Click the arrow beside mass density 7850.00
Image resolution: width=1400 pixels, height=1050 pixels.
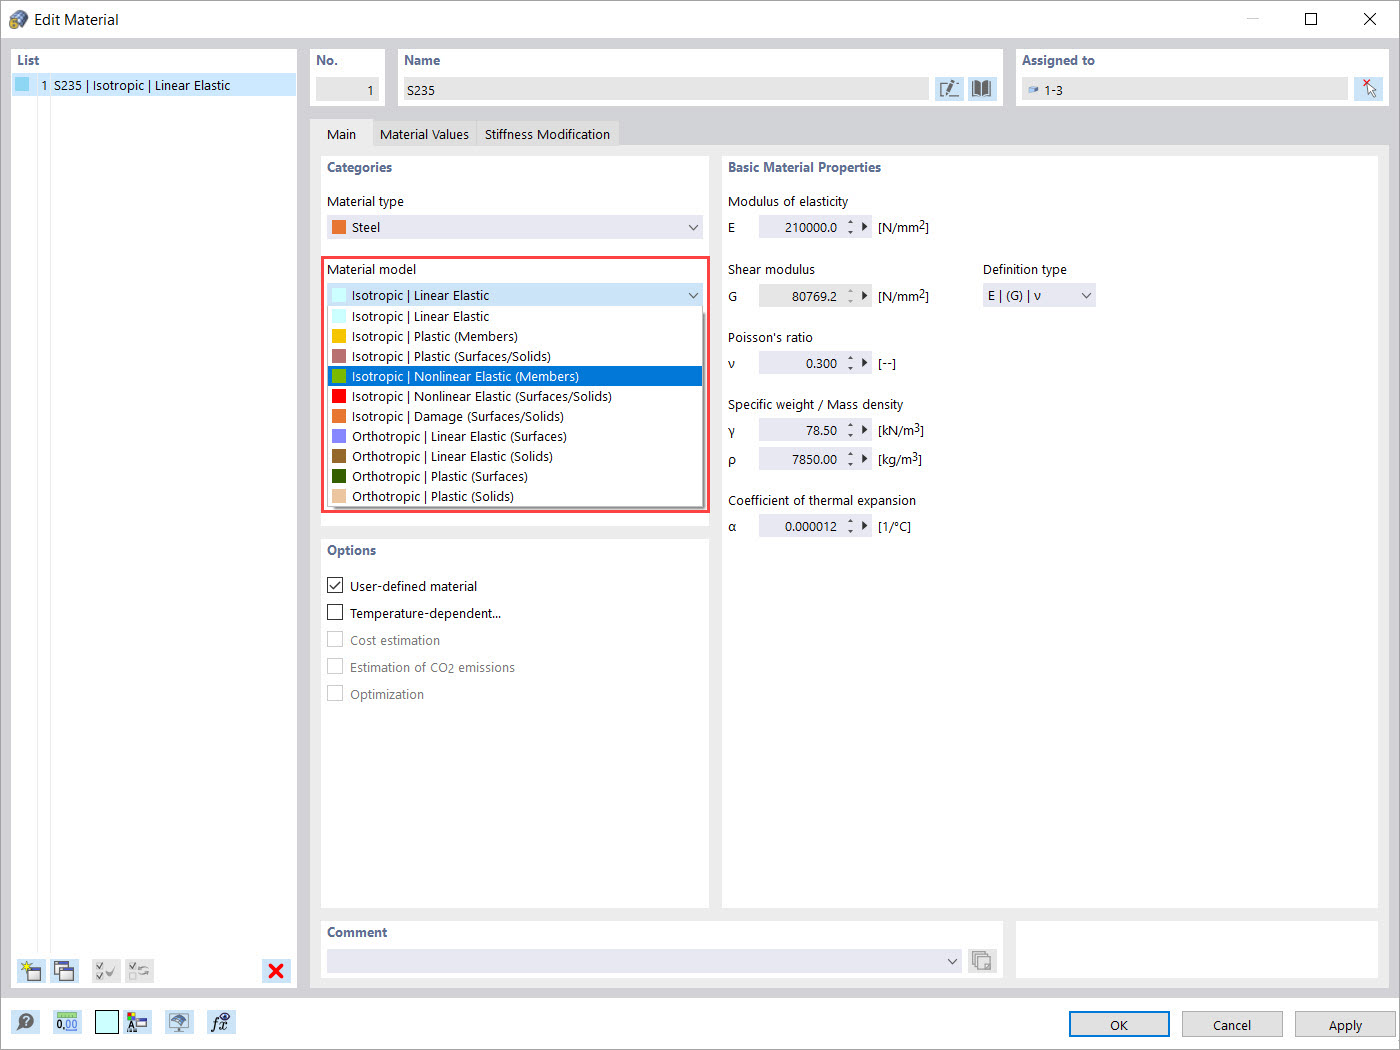pos(865,459)
